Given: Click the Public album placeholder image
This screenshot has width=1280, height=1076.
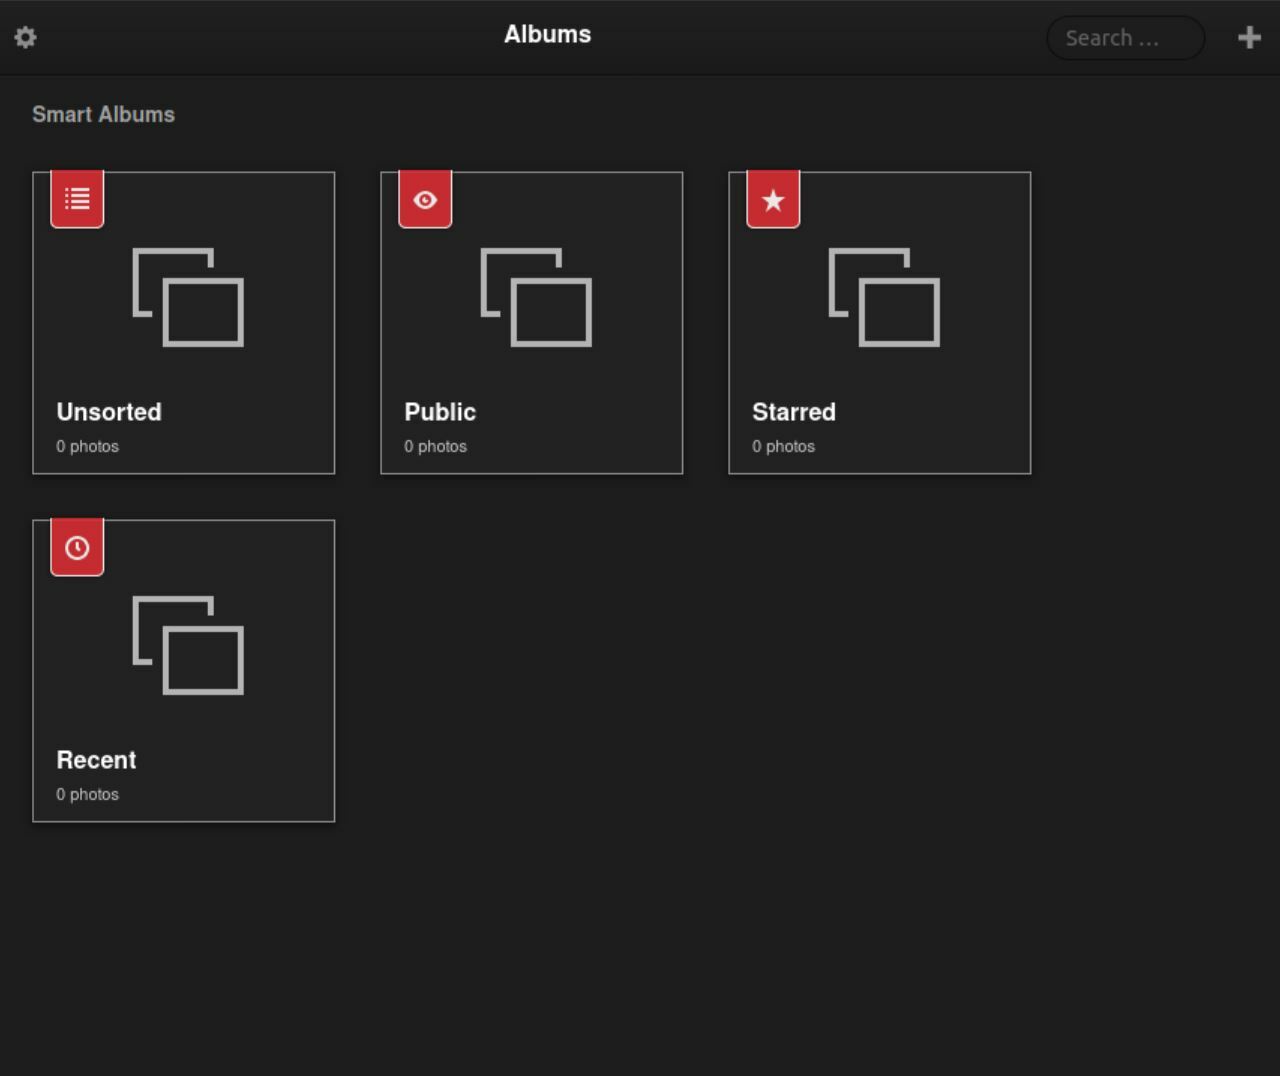Looking at the screenshot, I should pyautogui.click(x=536, y=297).
